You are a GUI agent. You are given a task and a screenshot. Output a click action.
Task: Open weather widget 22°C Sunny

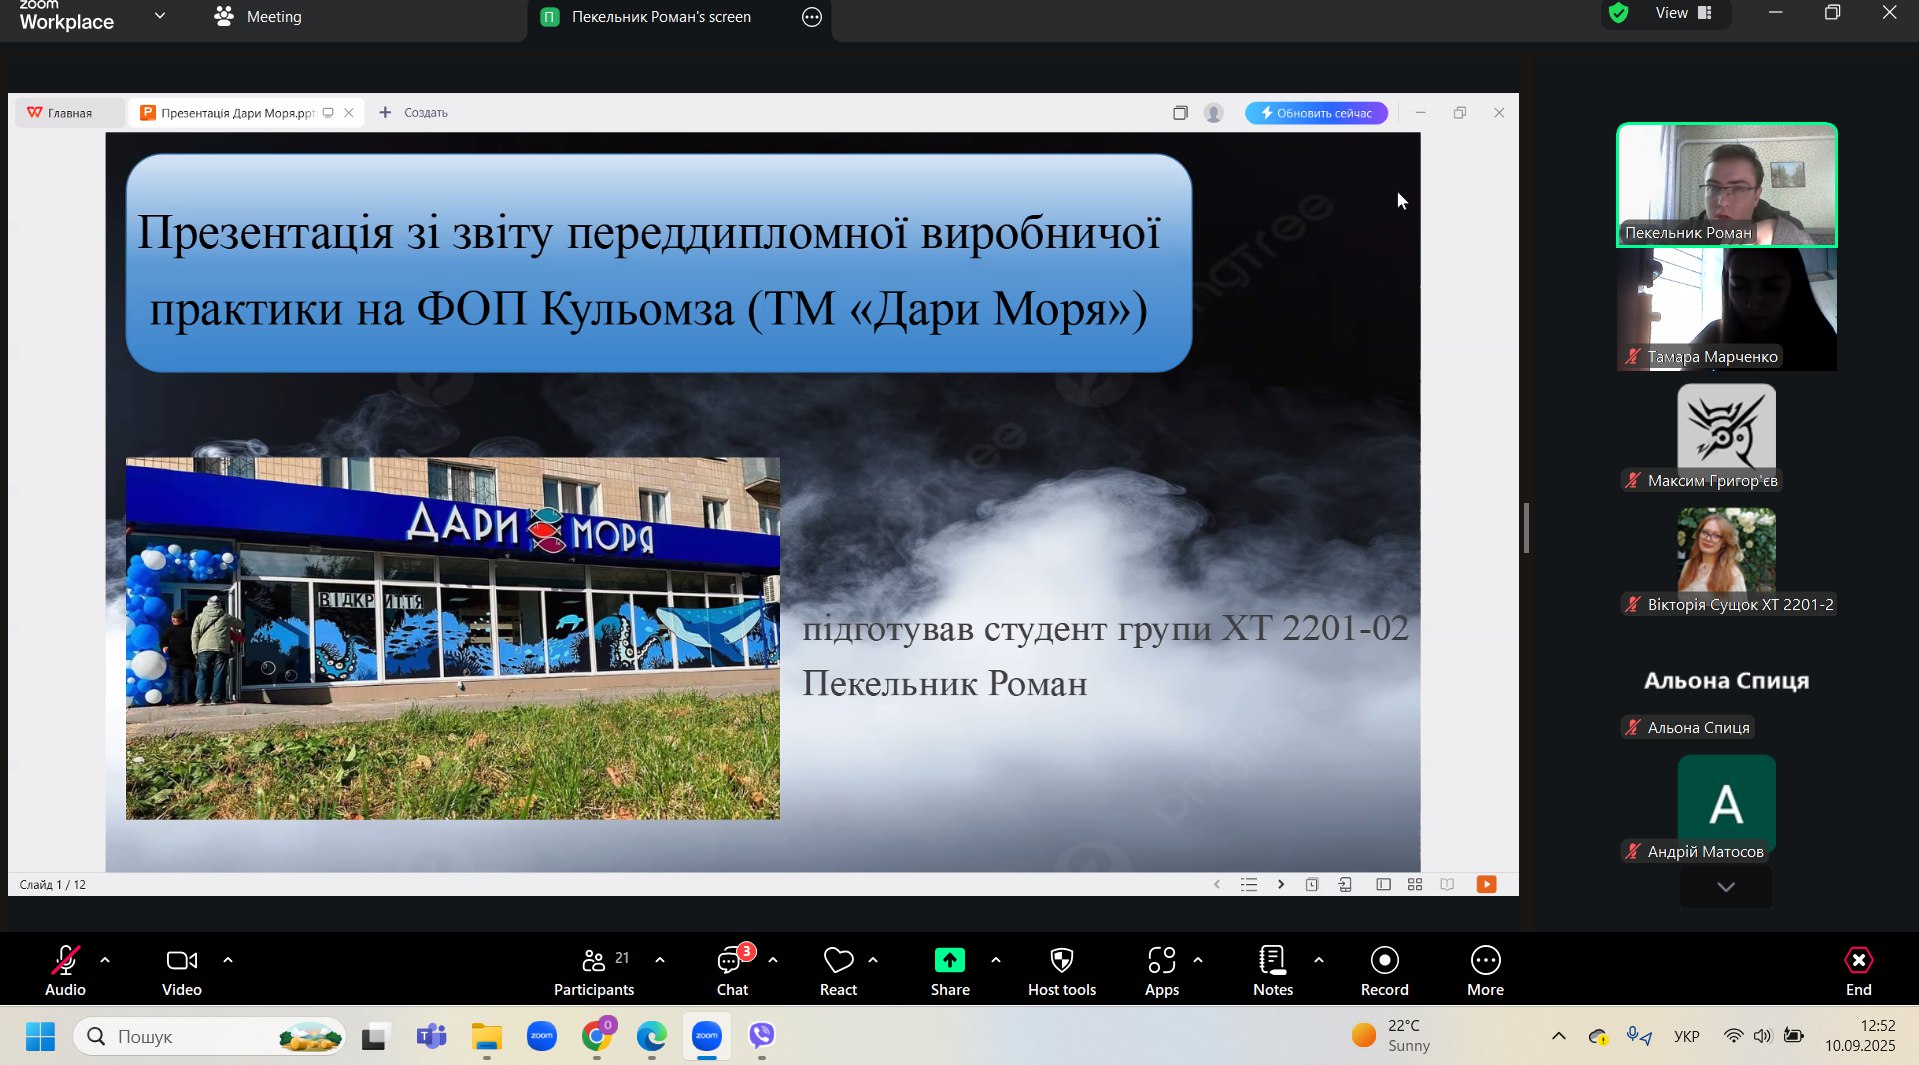click(x=1391, y=1036)
